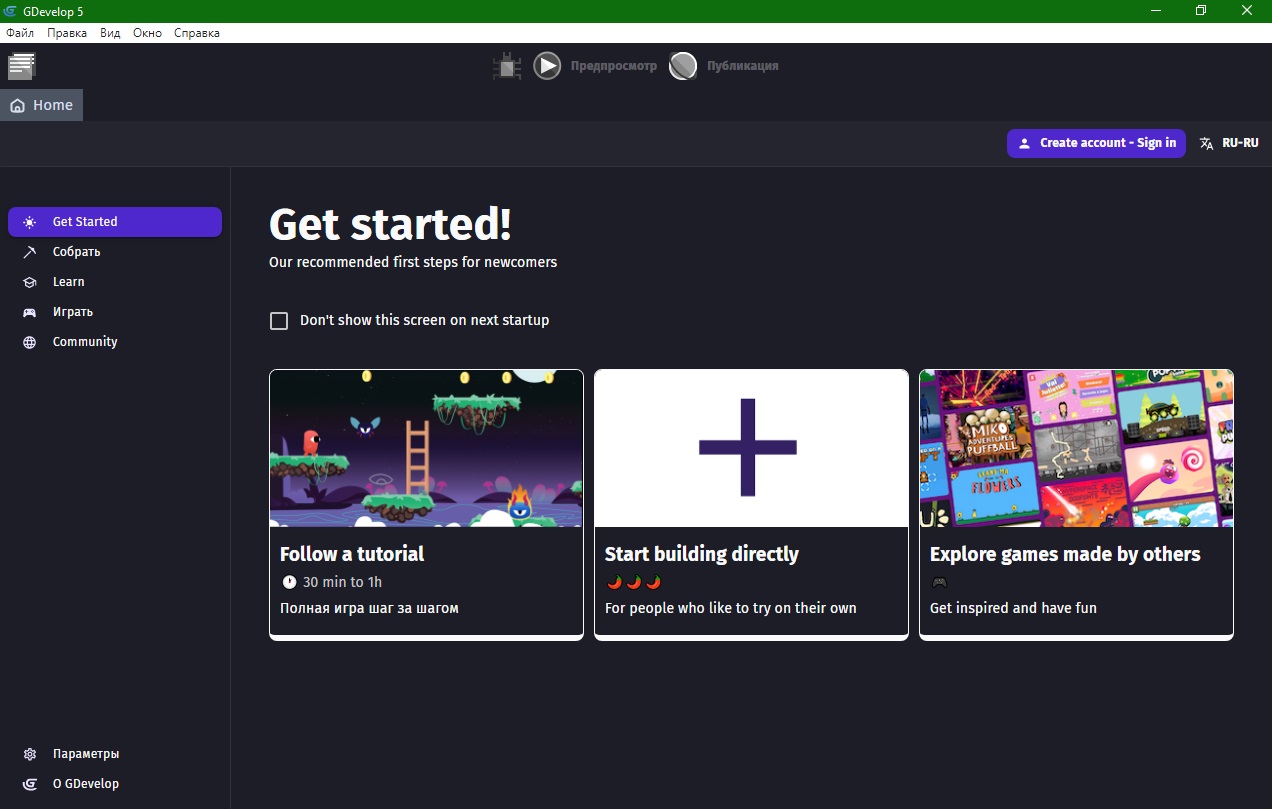Click the 30 min to 1h text
The width and height of the screenshot is (1272, 809).
tap(342, 582)
